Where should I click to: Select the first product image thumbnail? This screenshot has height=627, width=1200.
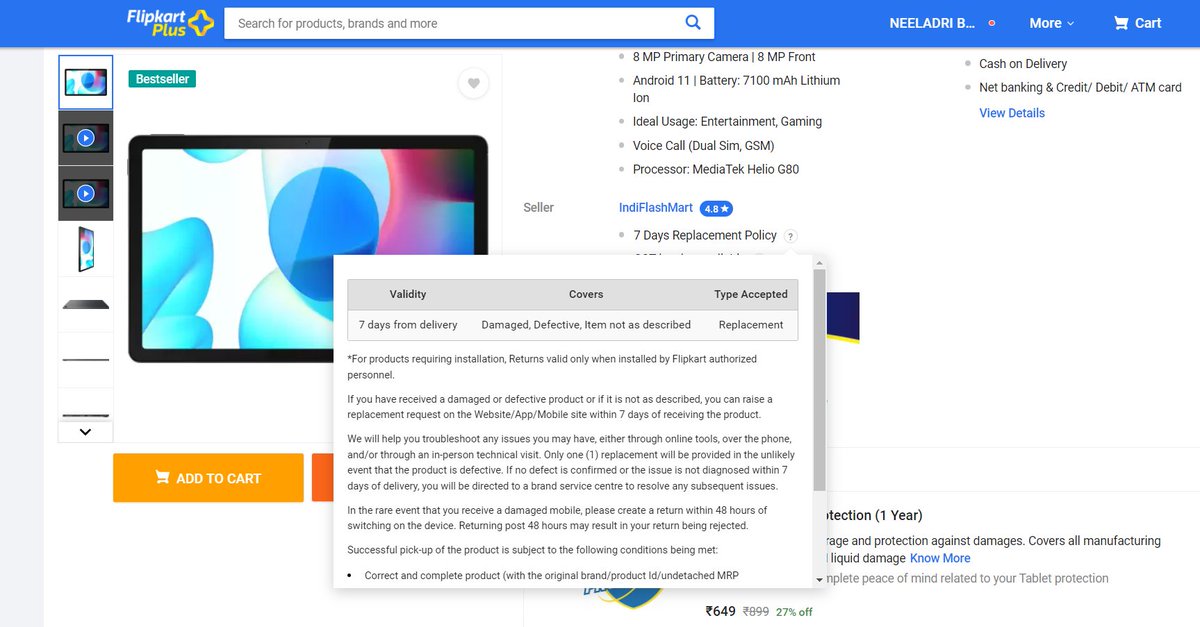point(85,83)
